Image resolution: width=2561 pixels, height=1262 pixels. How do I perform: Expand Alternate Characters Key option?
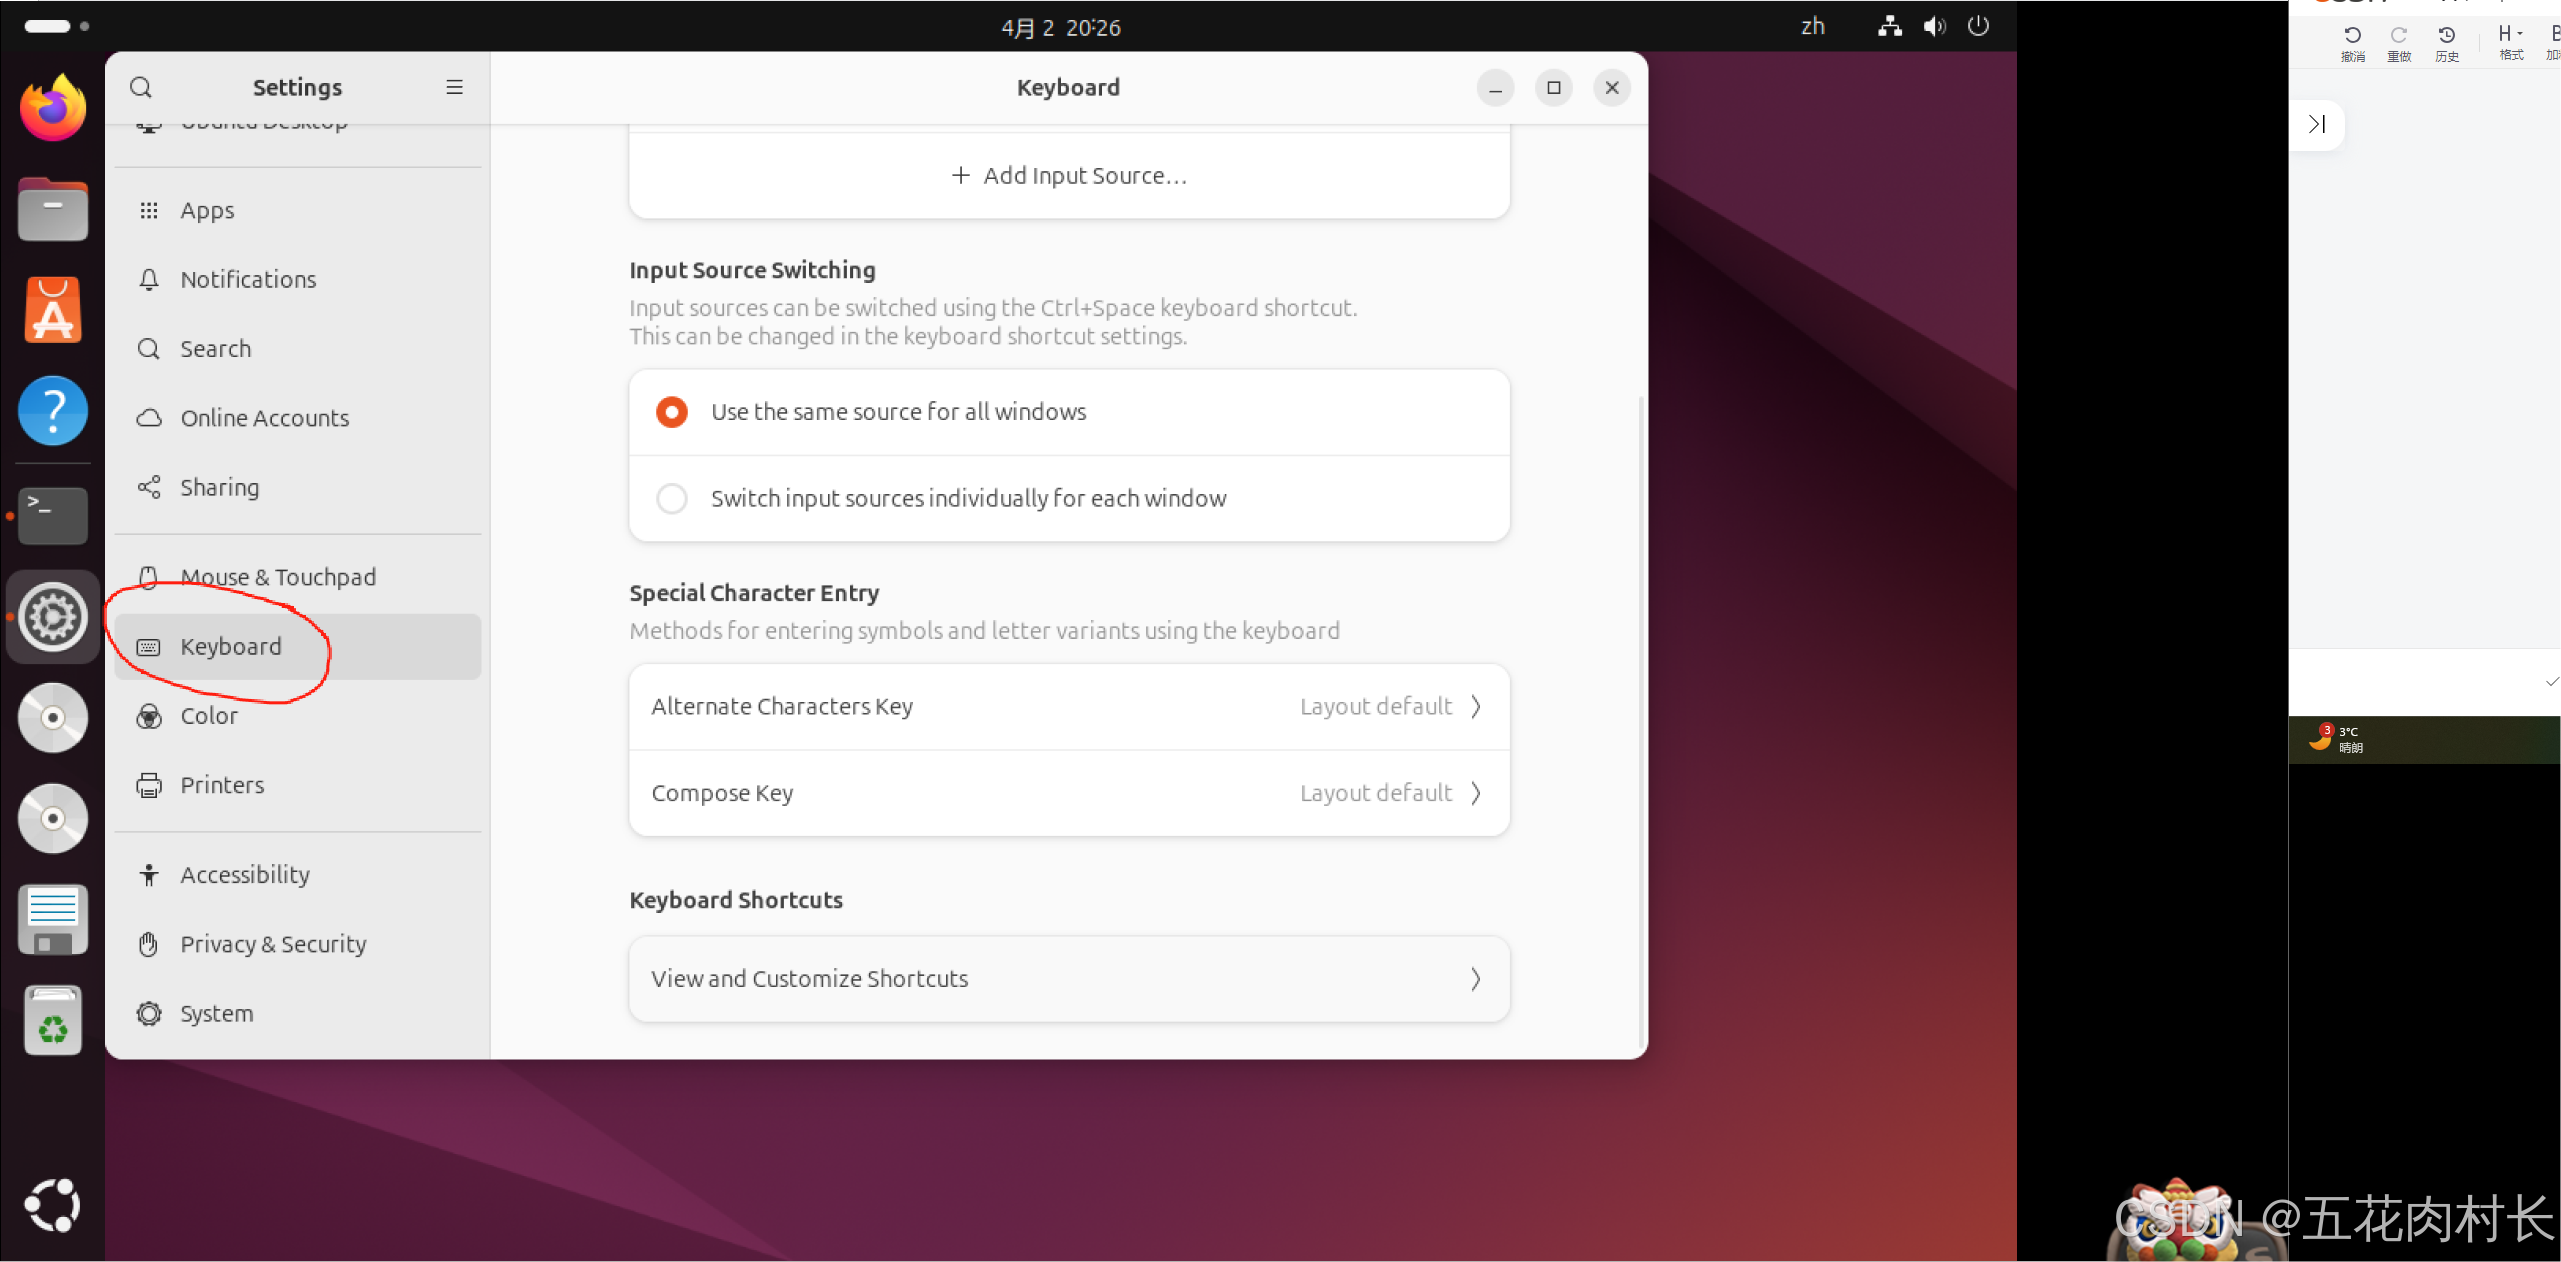[x=1068, y=706]
